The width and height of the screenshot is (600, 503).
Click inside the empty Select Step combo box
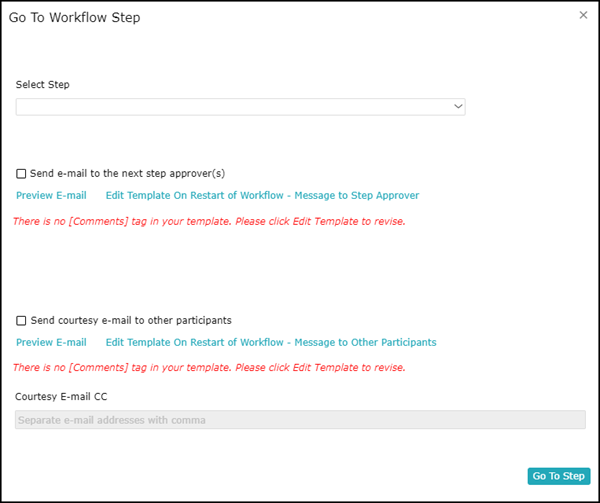point(200,106)
